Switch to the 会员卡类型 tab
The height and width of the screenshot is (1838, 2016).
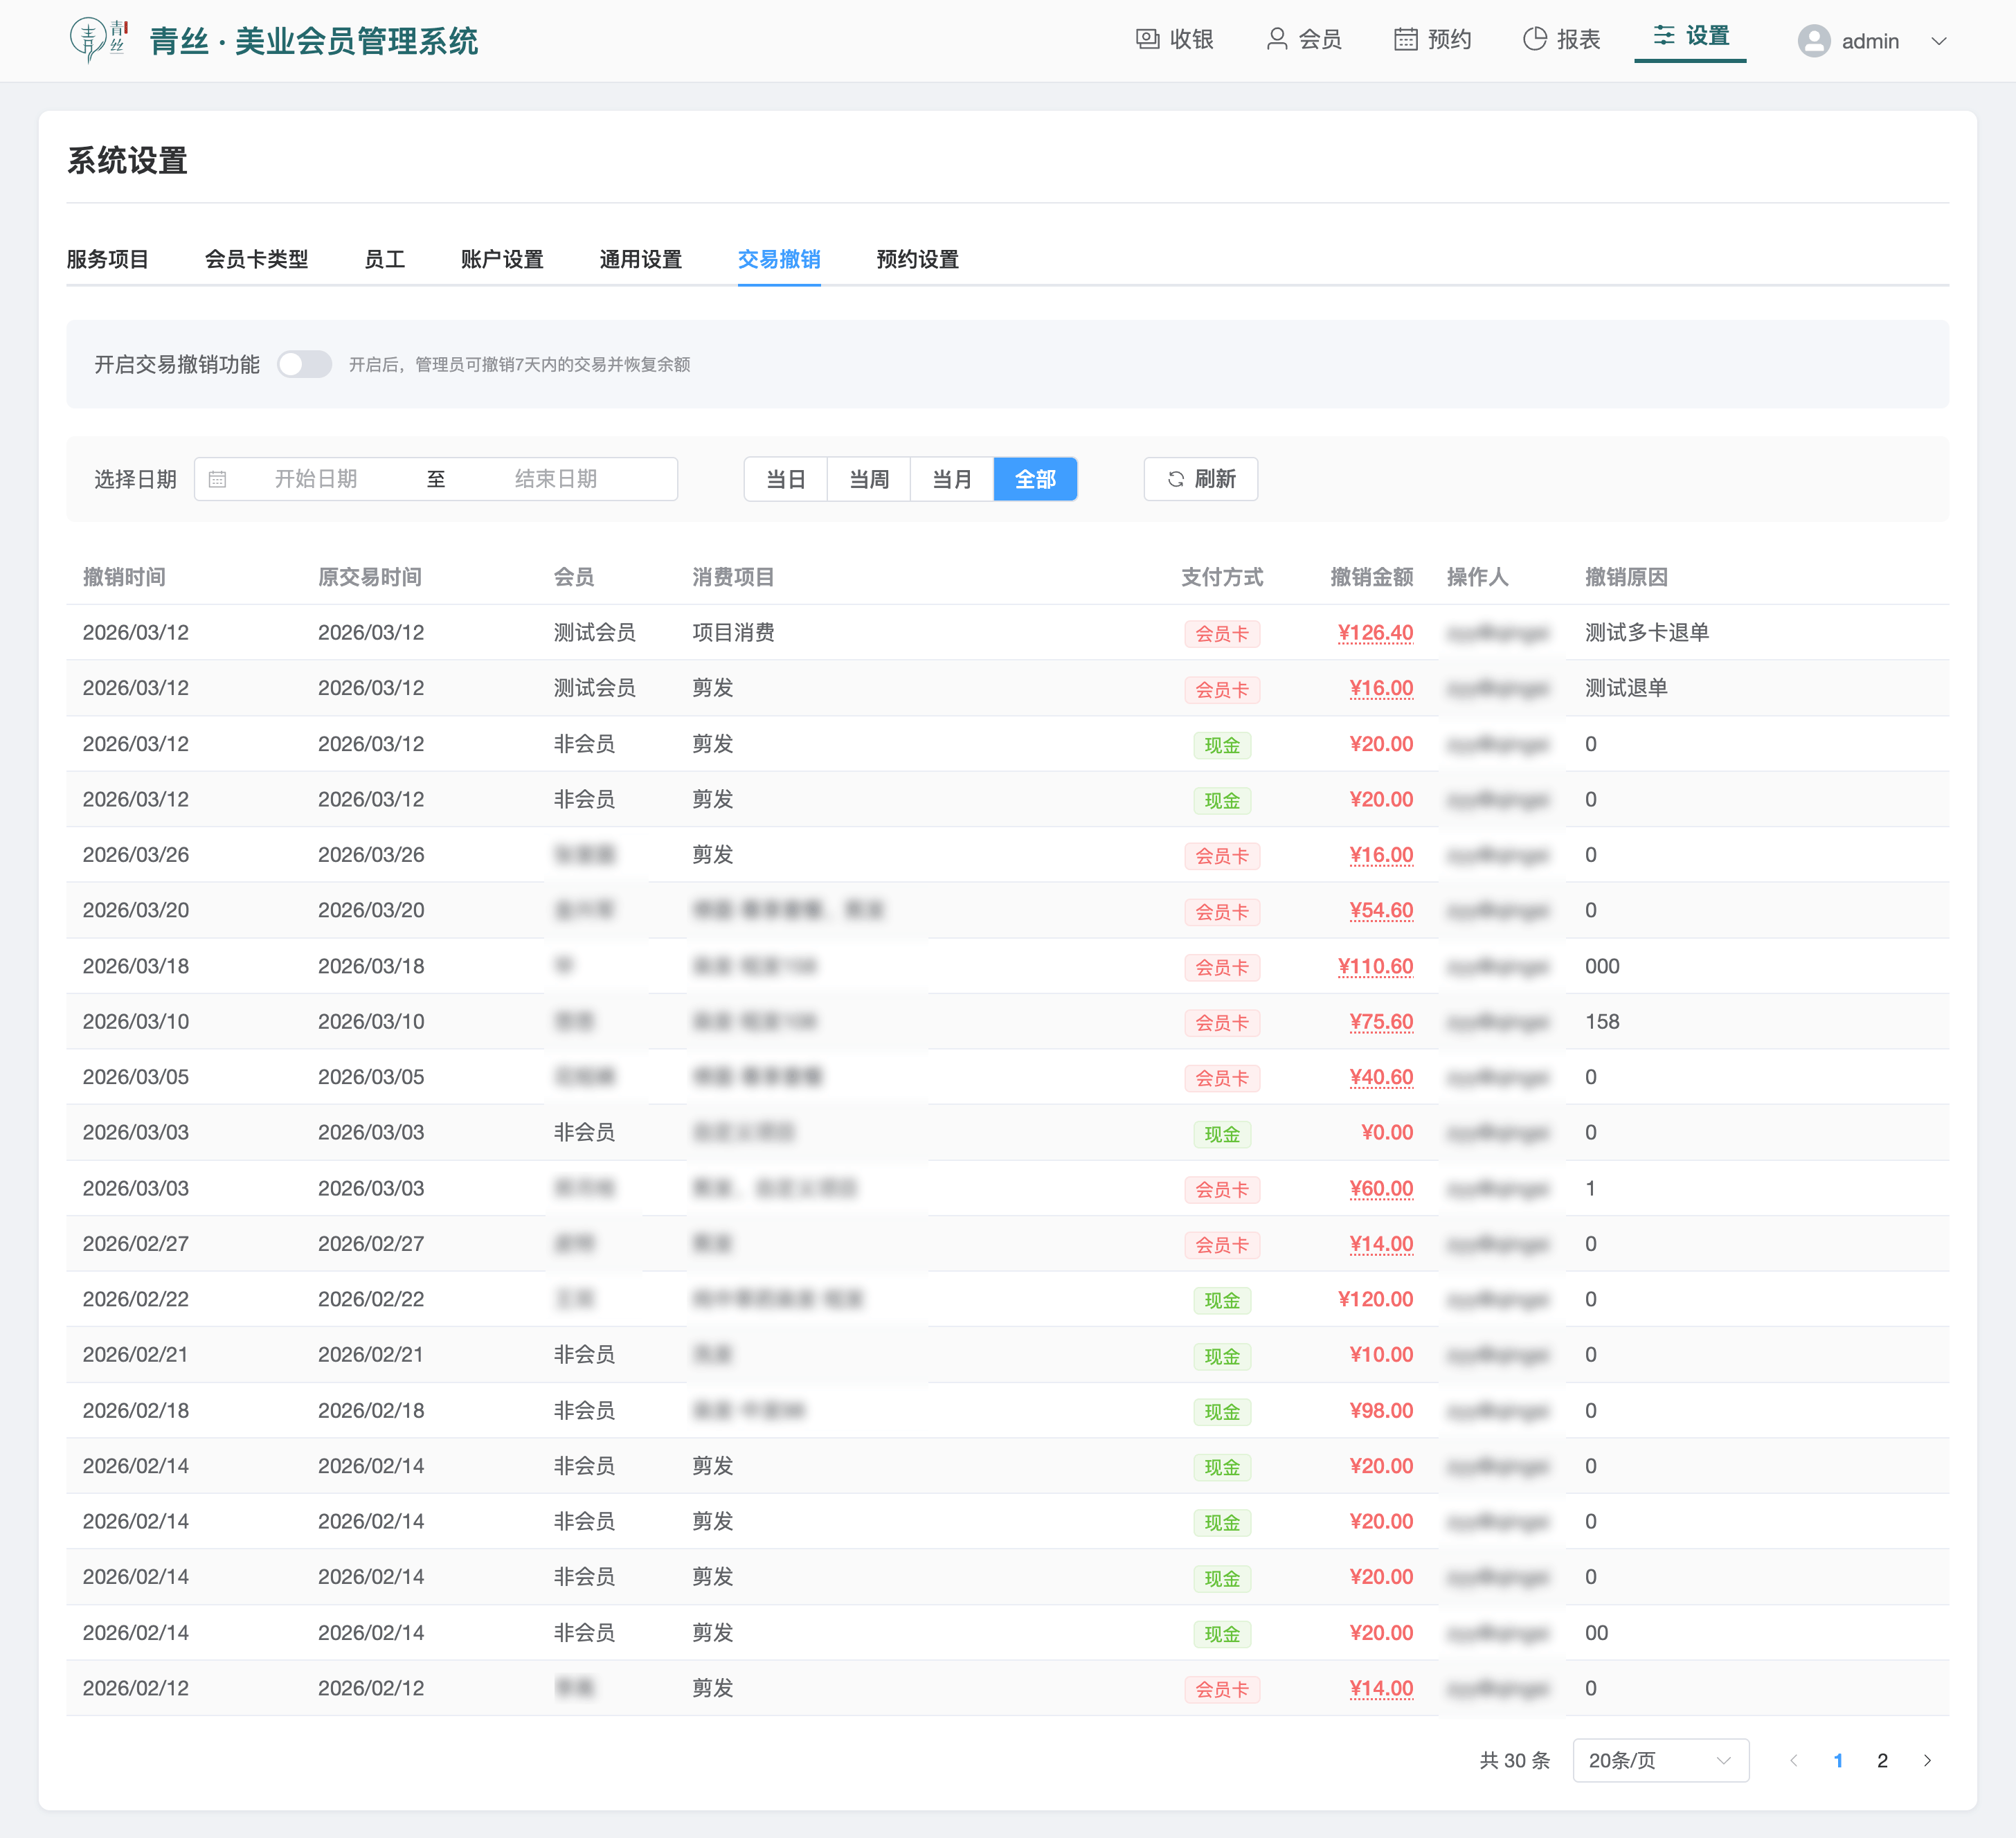pyautogui.click(x=256, y=259)
